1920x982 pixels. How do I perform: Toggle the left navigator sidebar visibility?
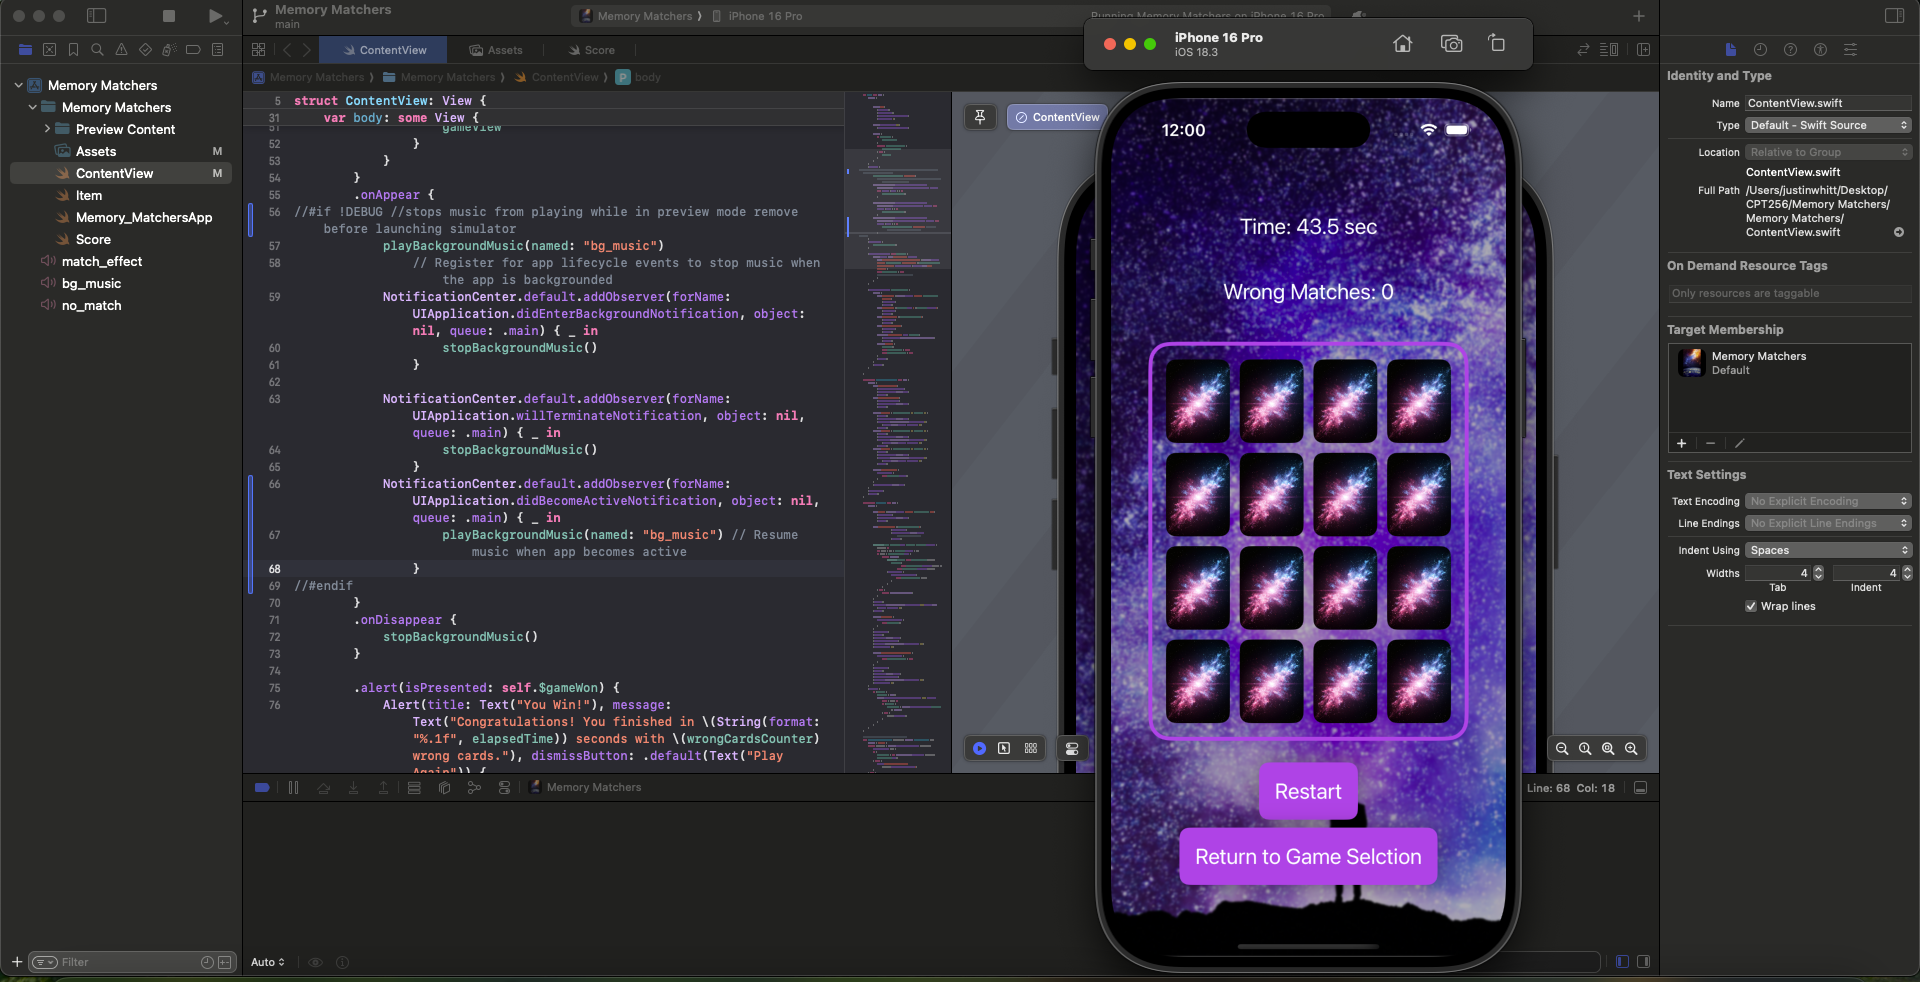point(97,16)
